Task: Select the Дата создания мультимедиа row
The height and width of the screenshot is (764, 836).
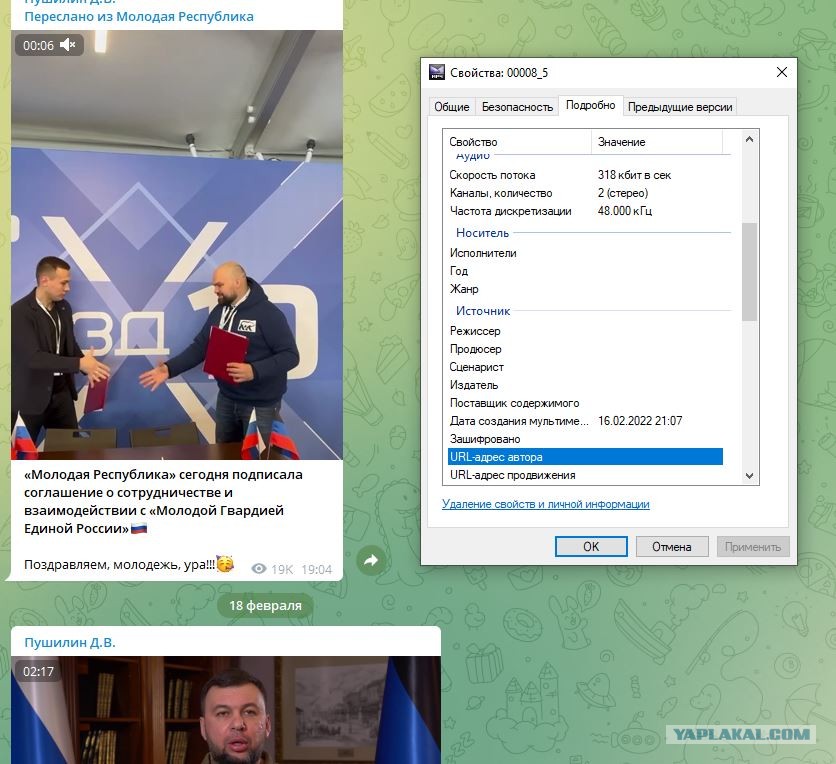Action: pyautogui.click(x=585, y=421)
